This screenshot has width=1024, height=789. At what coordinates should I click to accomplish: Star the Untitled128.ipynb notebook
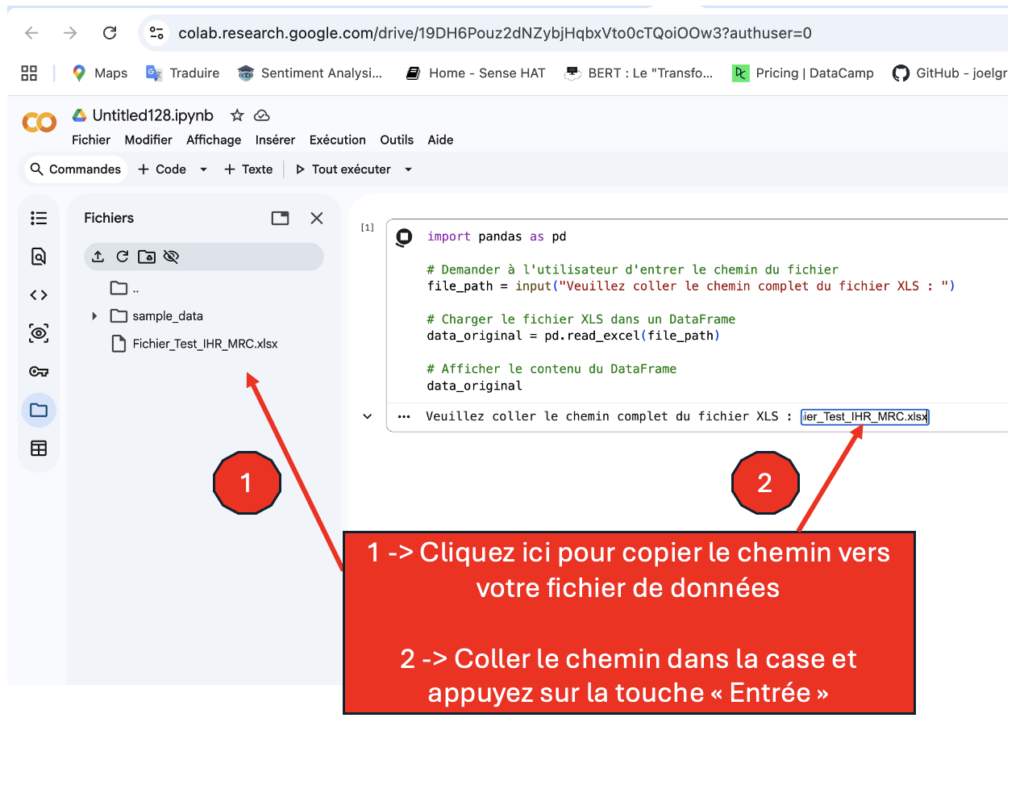click(237, 116)
